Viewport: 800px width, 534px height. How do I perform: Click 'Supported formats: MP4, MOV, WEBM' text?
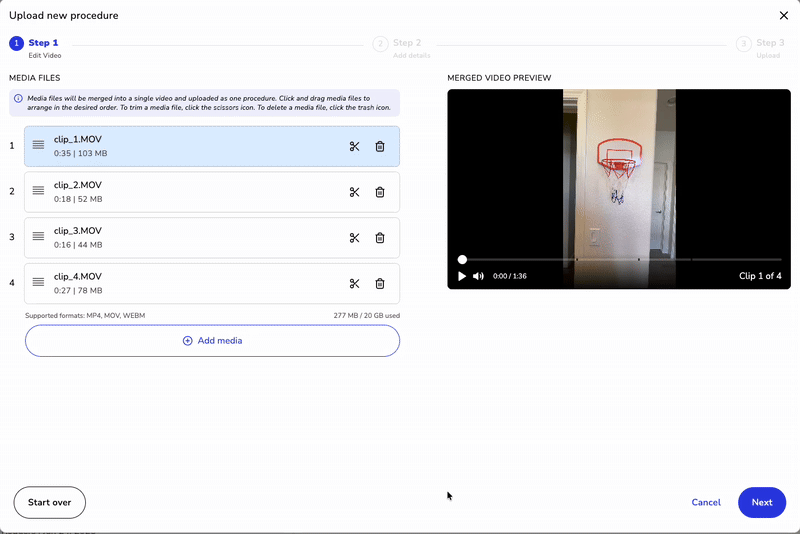[x=85, y=316]
